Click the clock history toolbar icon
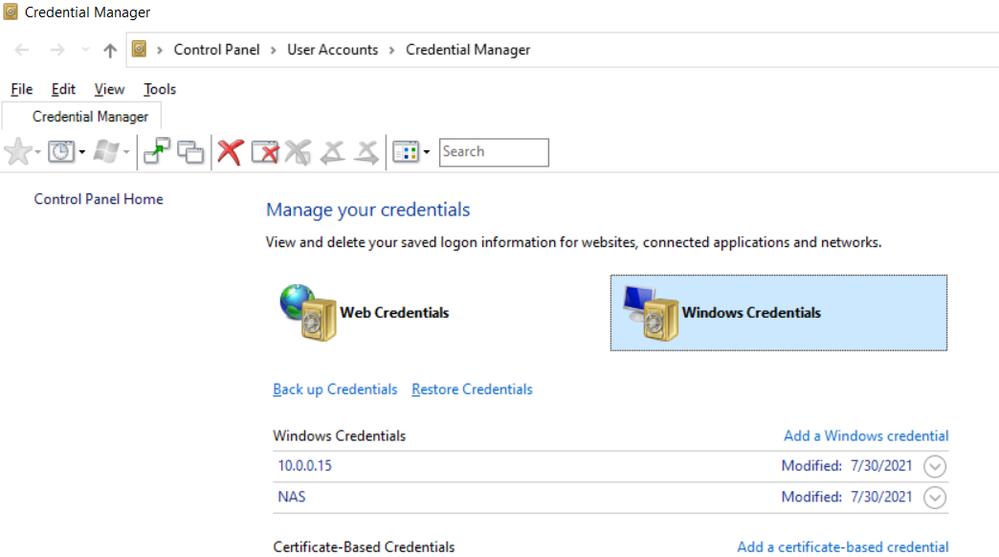Screen dimensions: 999x557 click(x=62, y=152)
